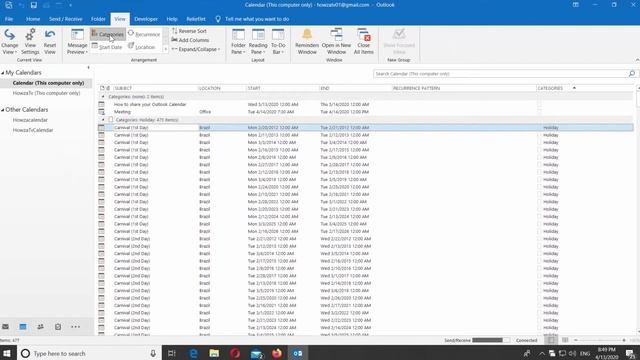
Task: Collapse the My Calendars section
Action: 2,73
